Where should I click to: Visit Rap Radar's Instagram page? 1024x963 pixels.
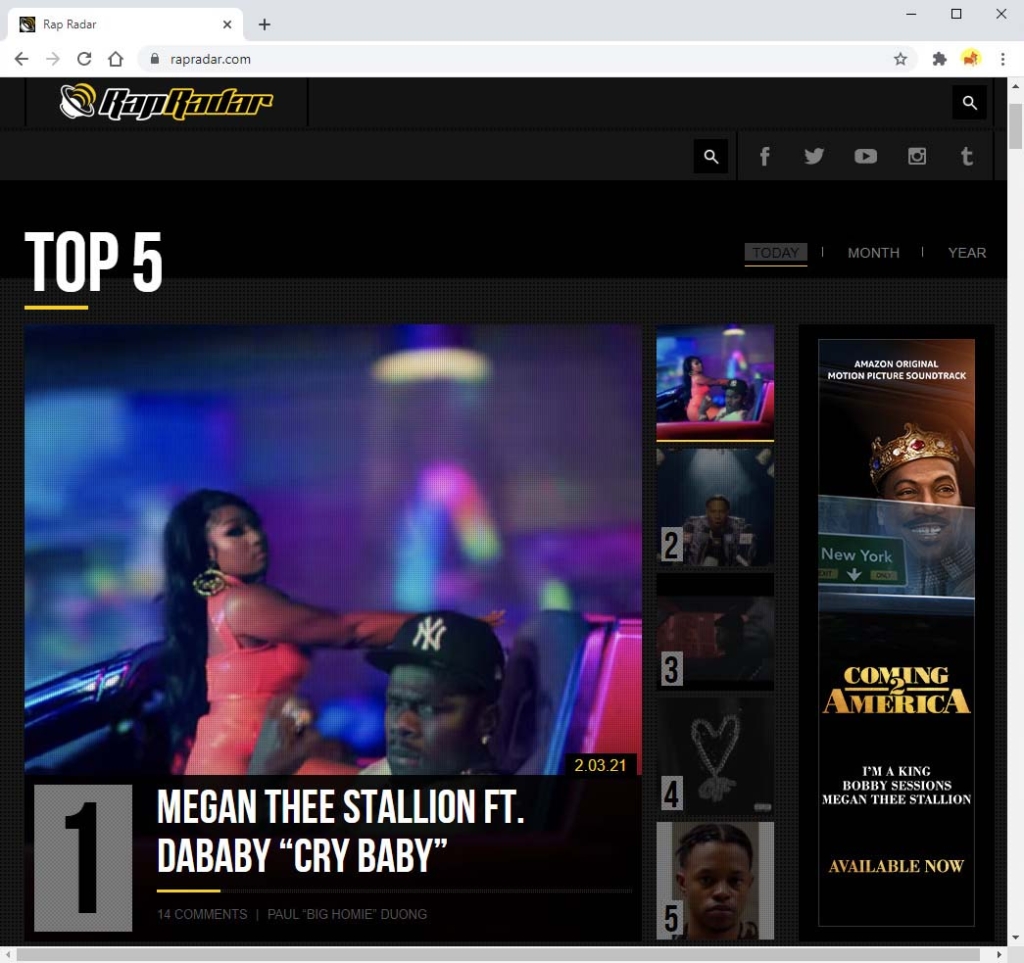917,156
